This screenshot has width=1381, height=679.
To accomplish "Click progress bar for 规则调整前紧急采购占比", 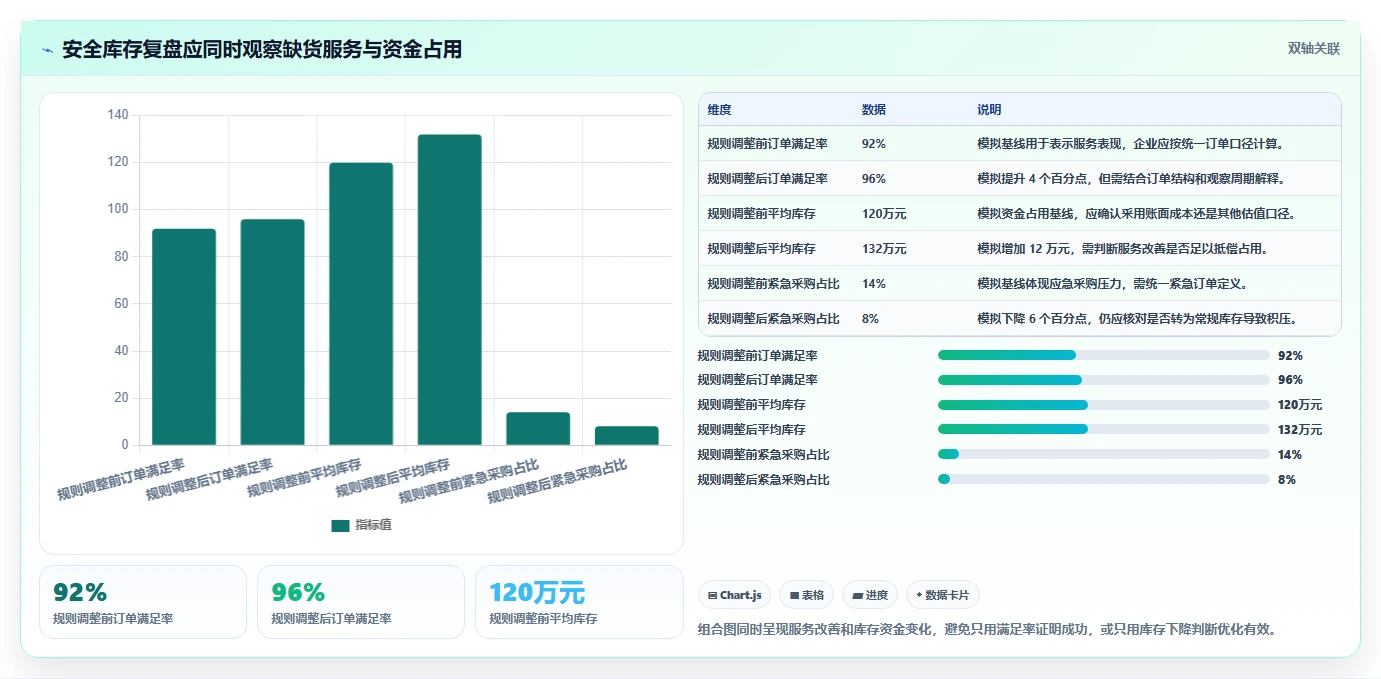I will coord(1104,454).
